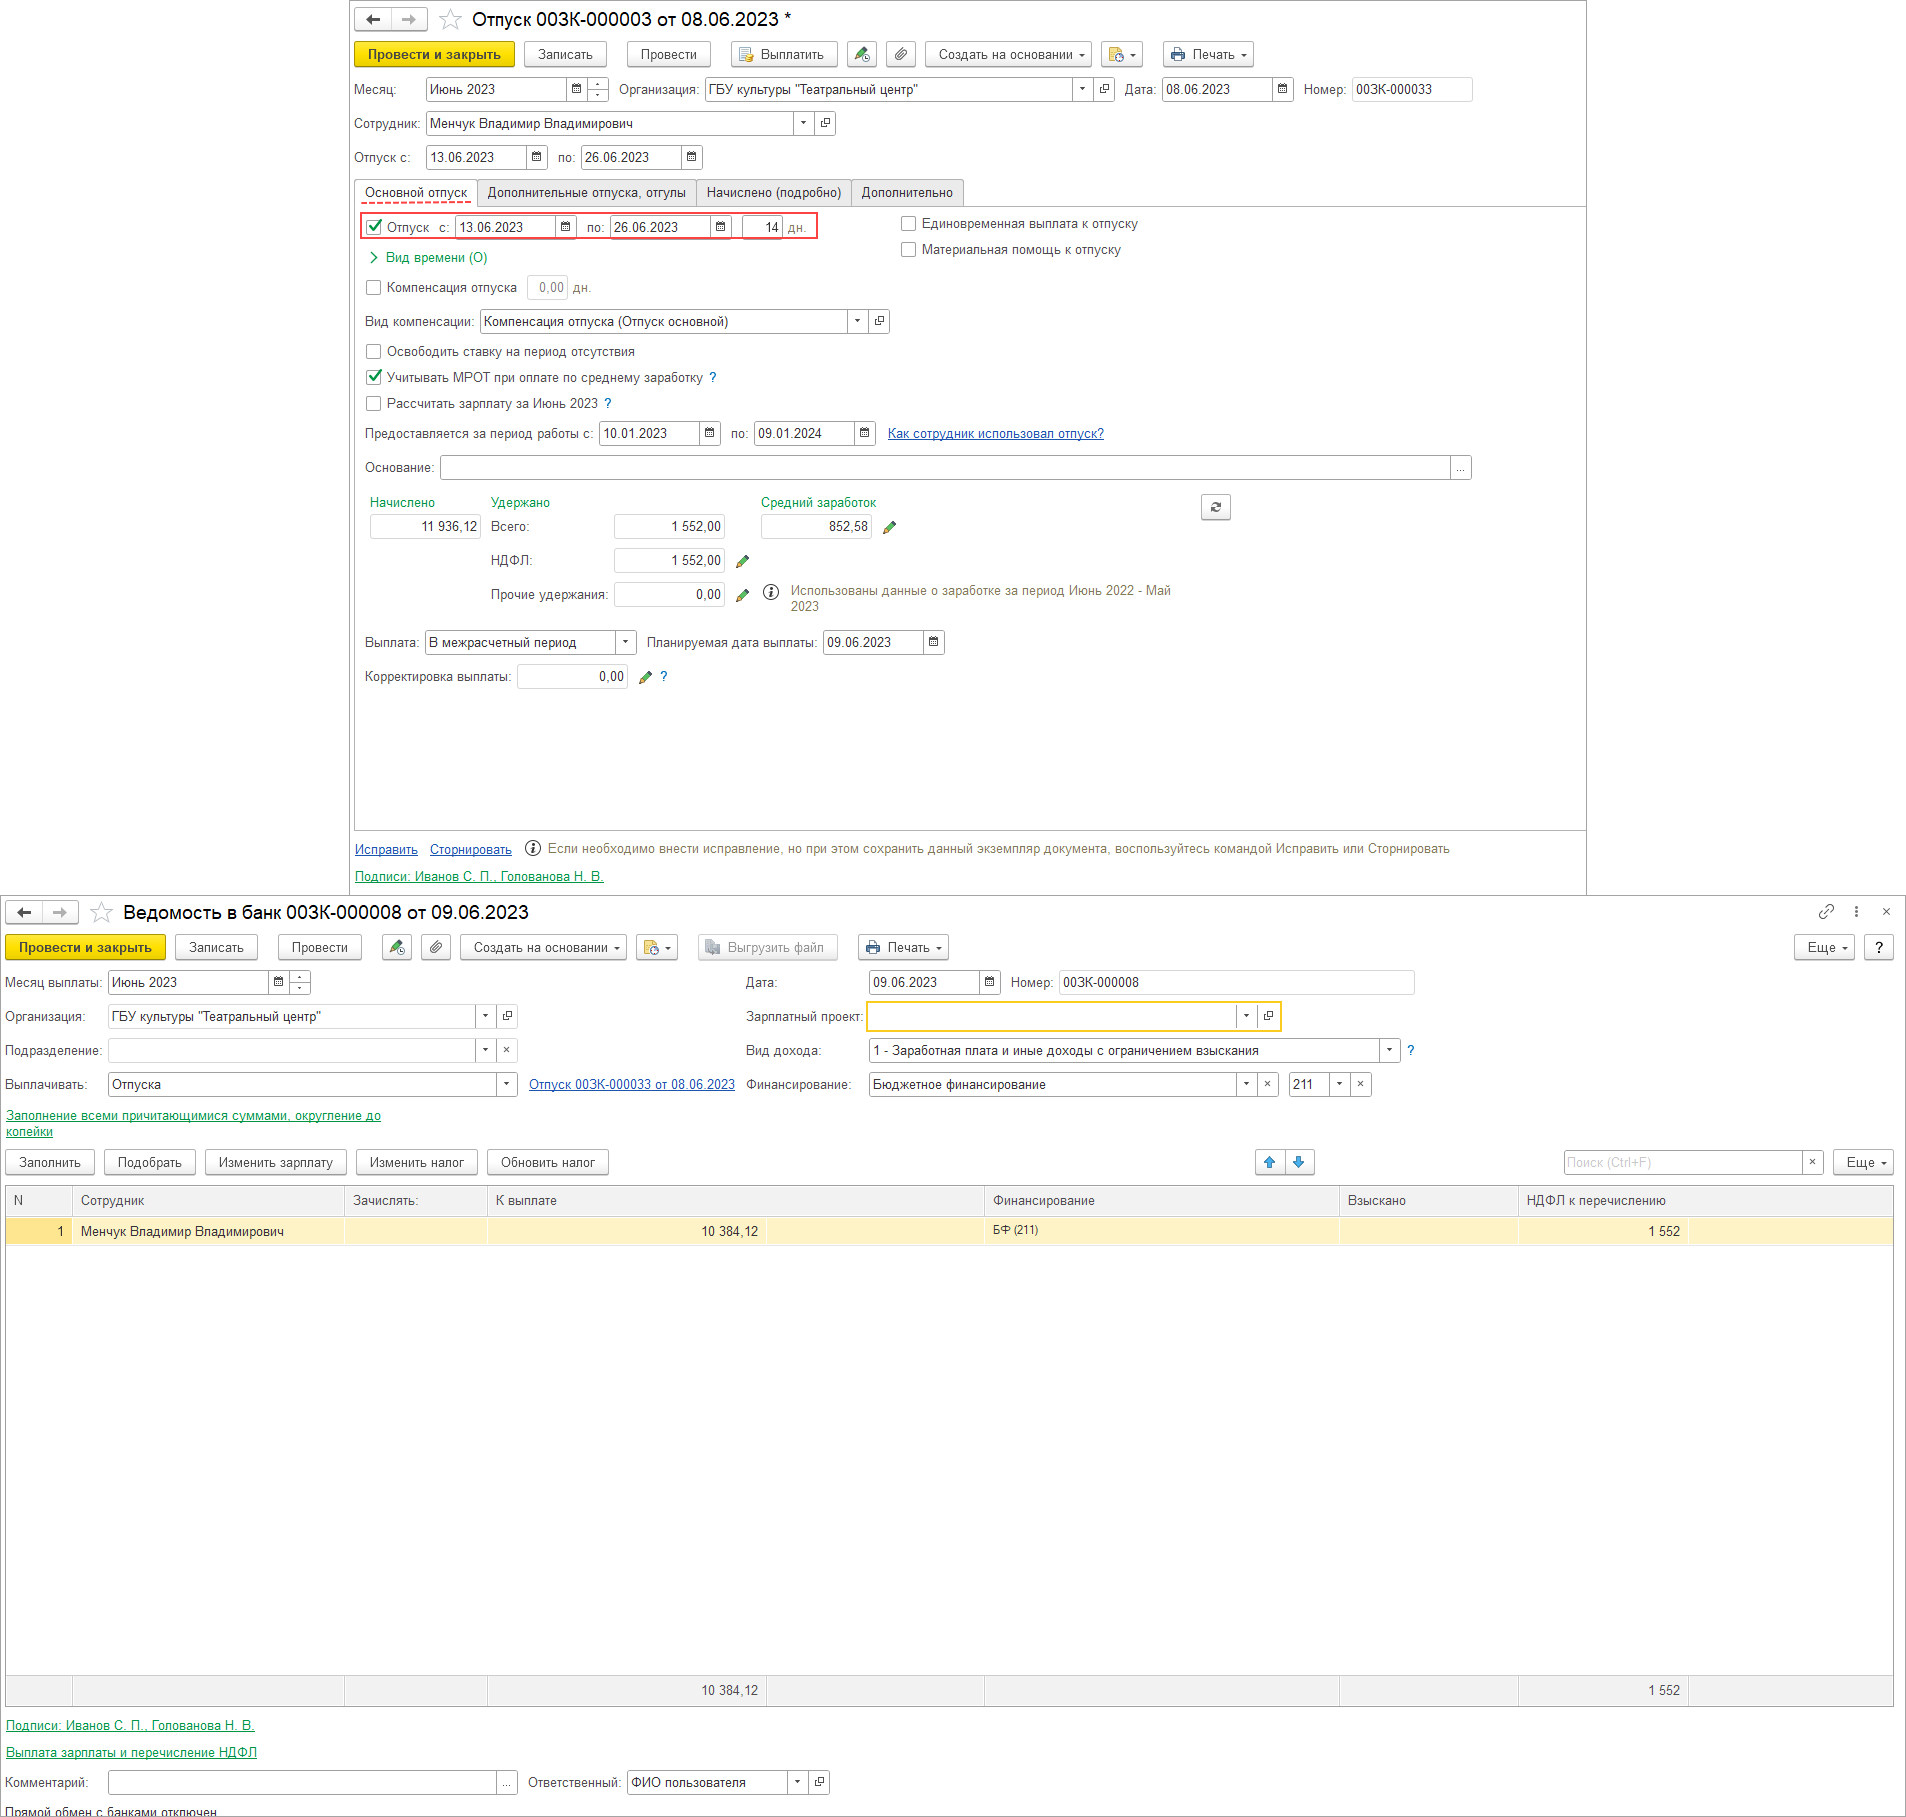Screen dimensions: 1906x1817
Task: Open the three-dots menu in the Ведомость header
Action: tap(1856, 911)
